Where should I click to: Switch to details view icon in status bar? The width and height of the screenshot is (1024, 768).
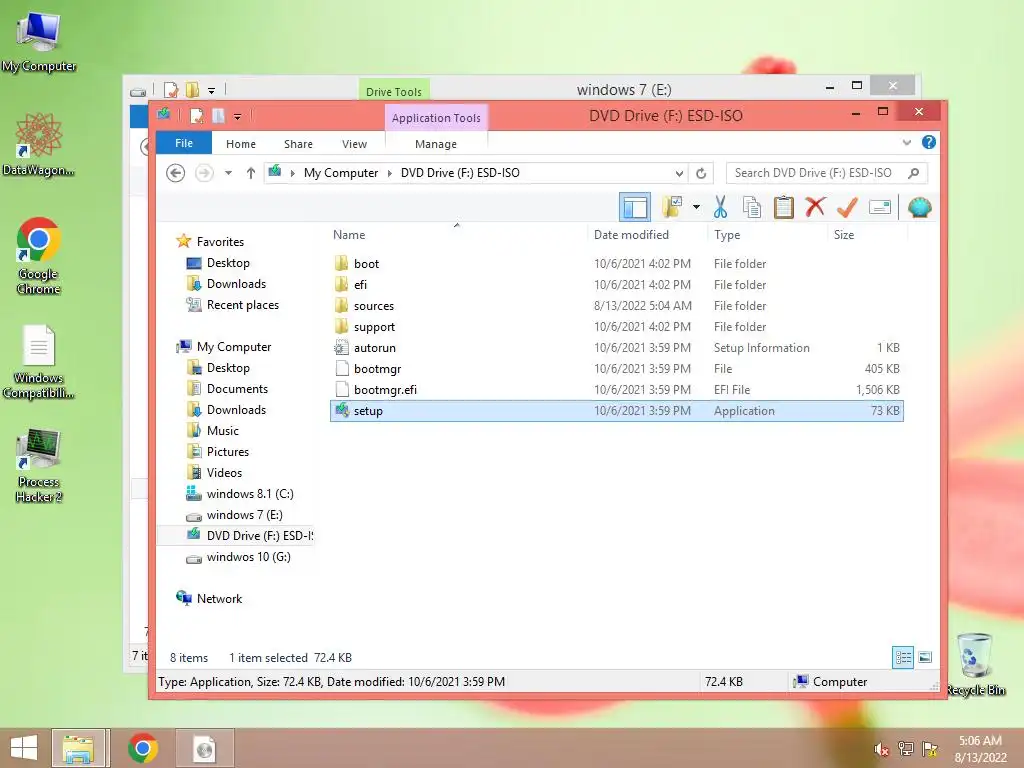(x=903, y=657)
